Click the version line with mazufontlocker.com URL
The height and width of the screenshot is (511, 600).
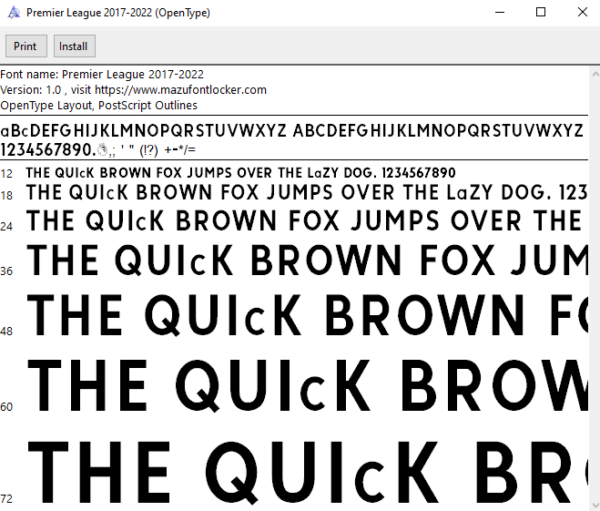click(x=133, y=90)
